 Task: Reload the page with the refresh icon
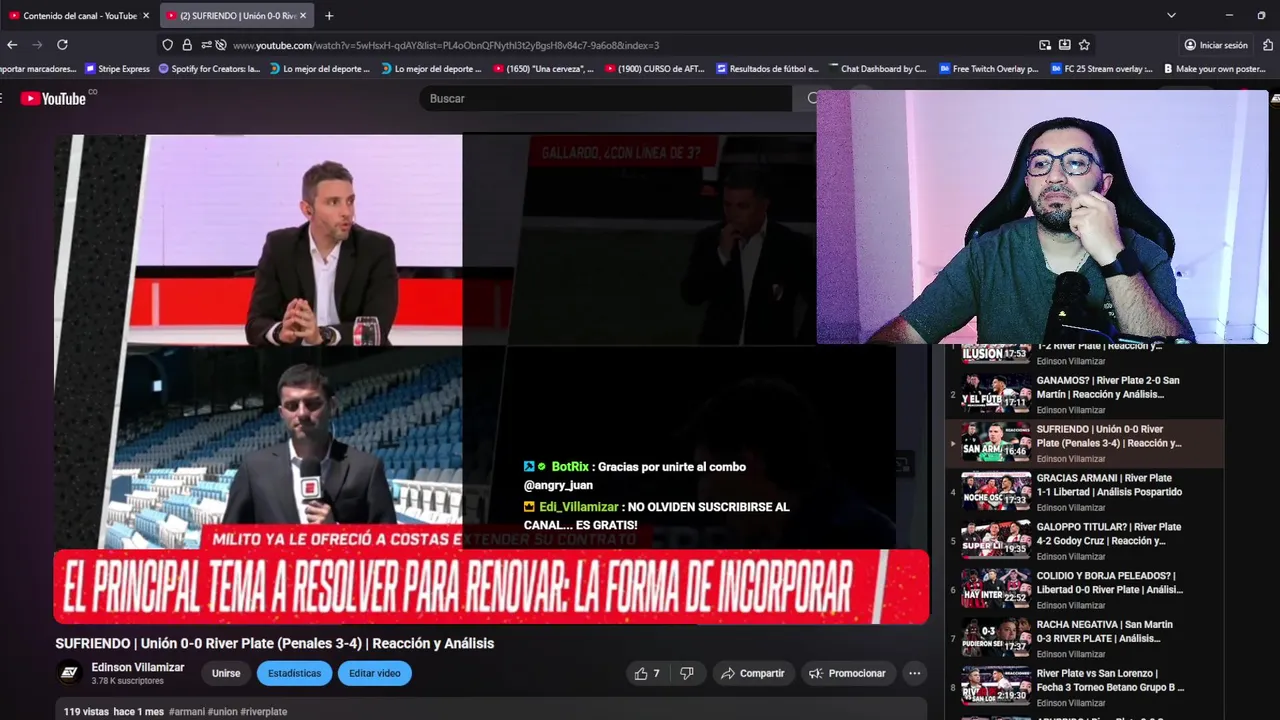coord(62,45)
